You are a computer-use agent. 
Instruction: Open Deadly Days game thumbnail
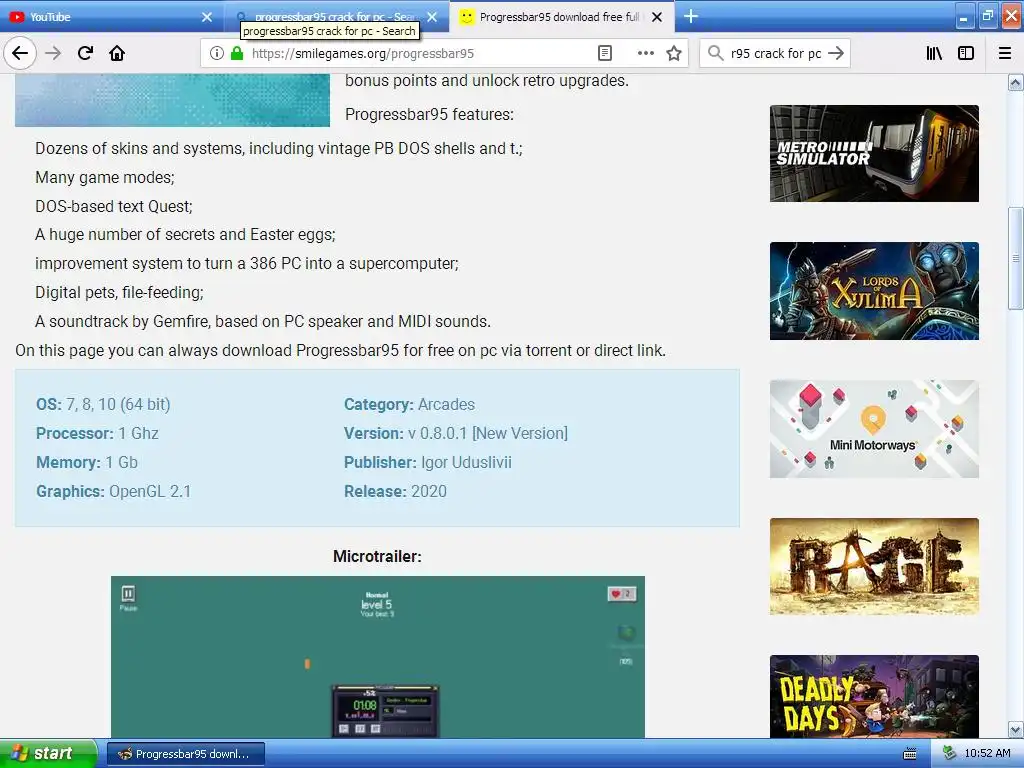874,696
